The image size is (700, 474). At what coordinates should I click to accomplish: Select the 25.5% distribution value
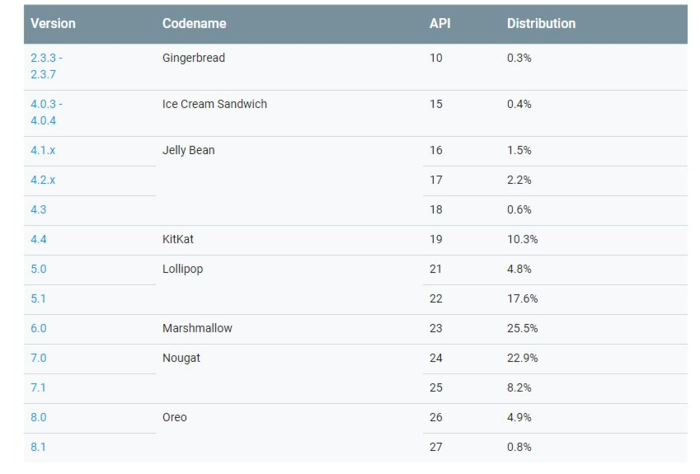[x=522, y=328]
